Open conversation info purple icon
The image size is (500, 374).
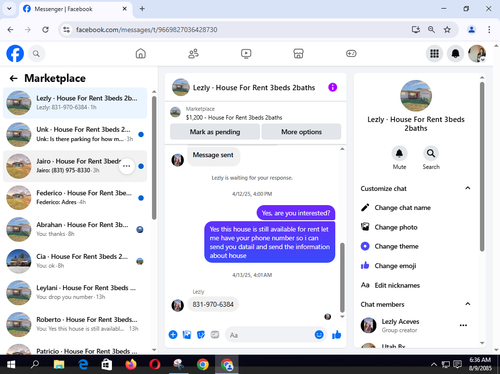click(x=333, y=87)
